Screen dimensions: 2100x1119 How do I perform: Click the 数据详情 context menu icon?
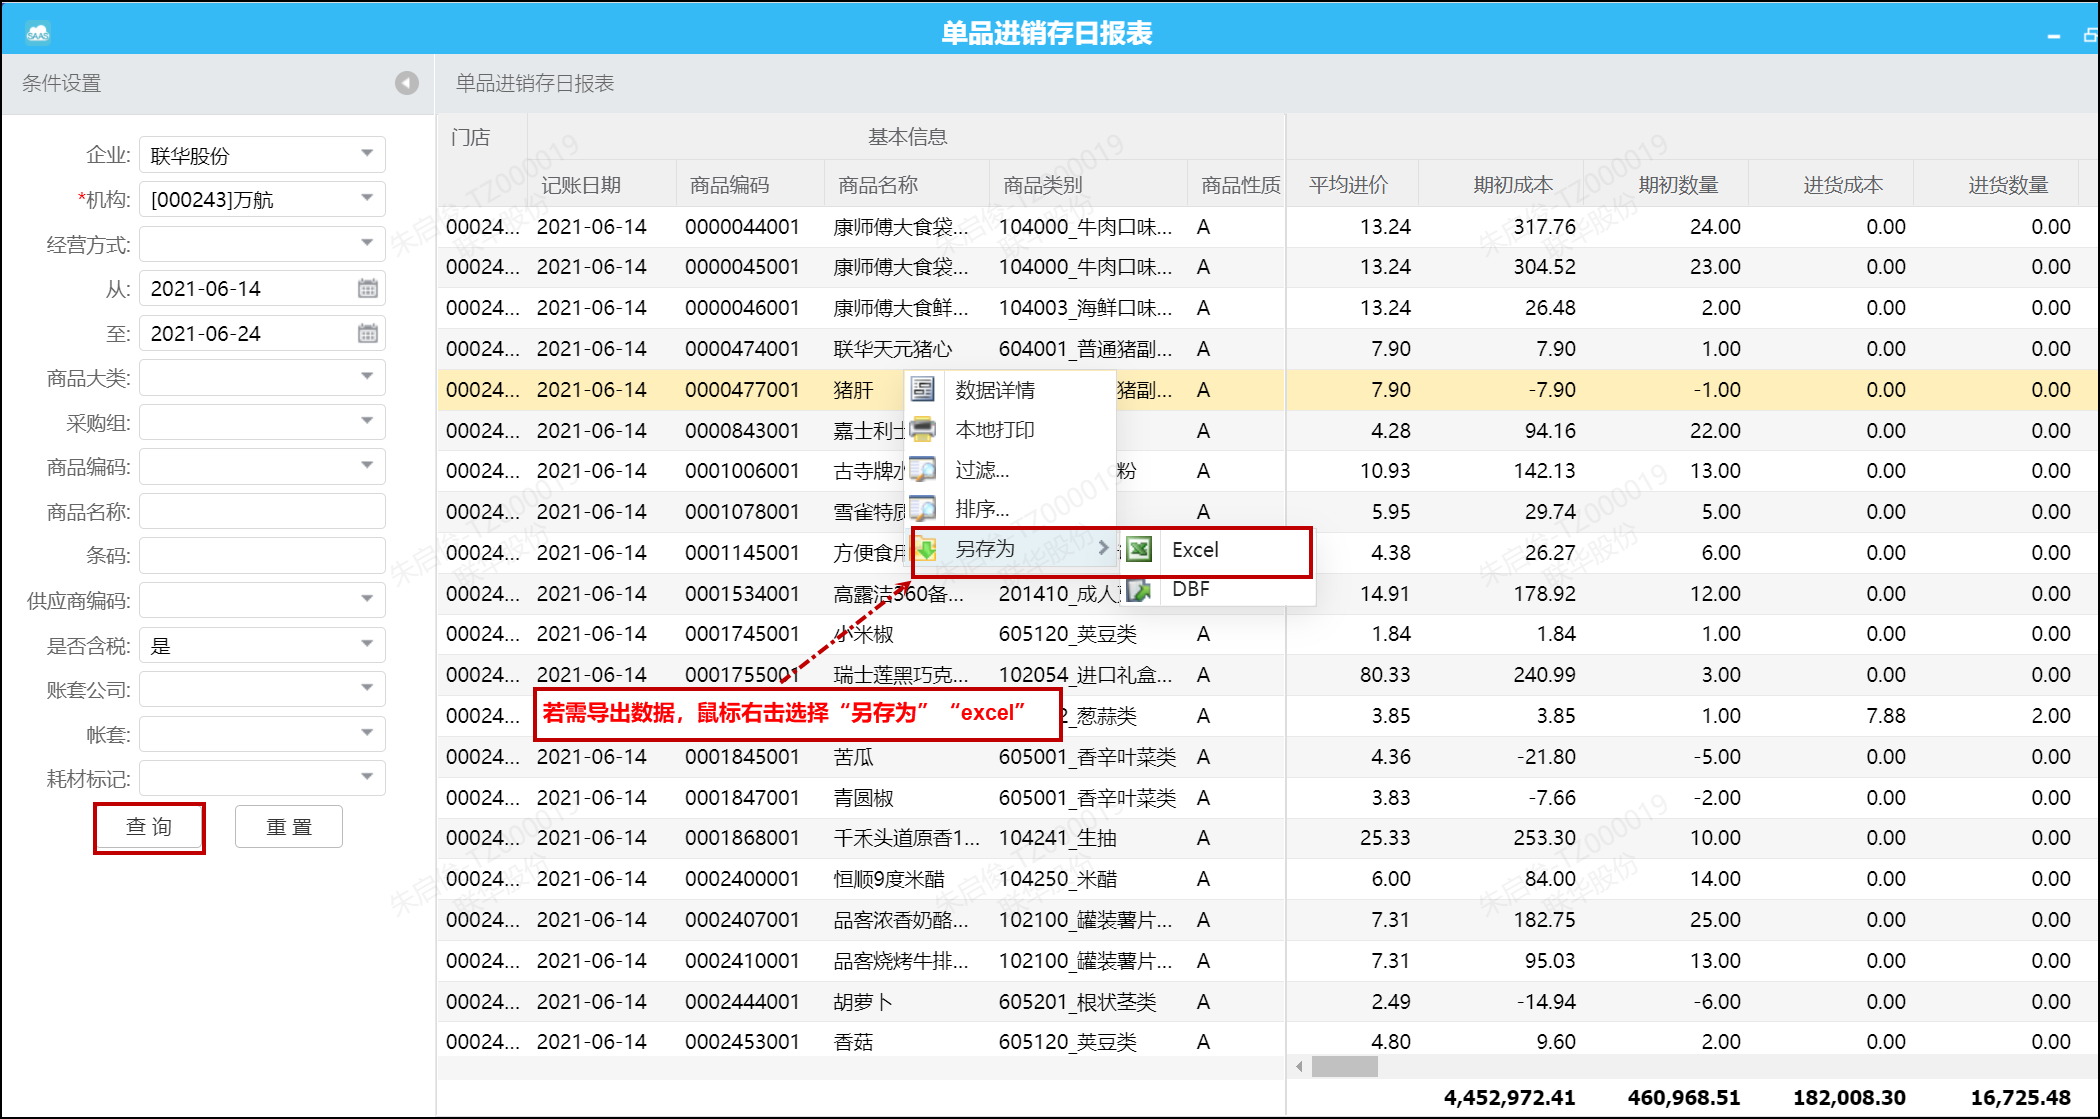click(923, 389)
